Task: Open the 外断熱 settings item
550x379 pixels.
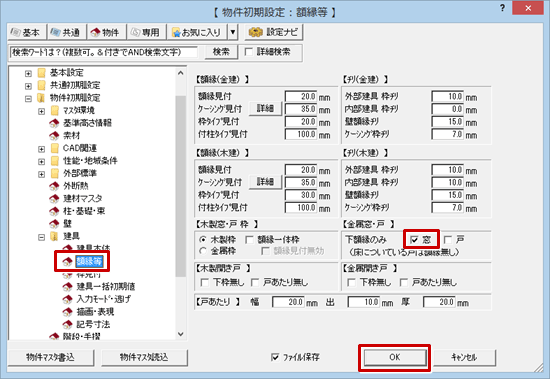Action: coord(75,186)
